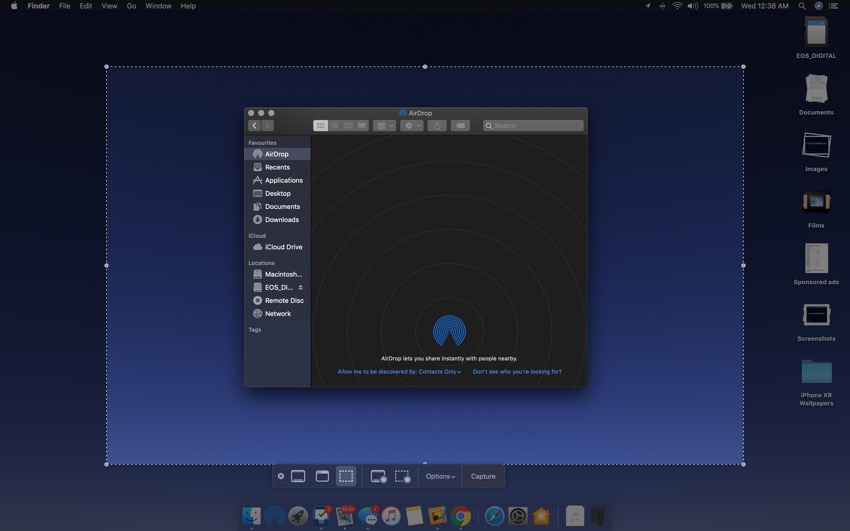Open the Window menu
The image size is (850, 531).
pos(158,6)
